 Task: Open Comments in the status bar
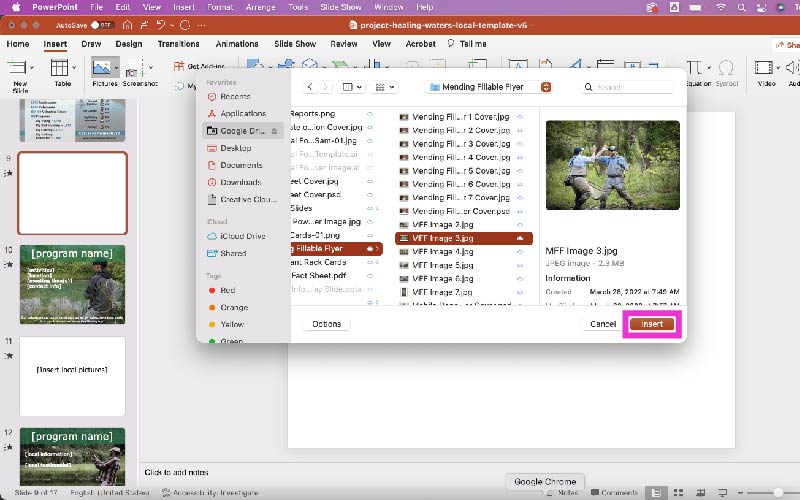(x=614, y=492)
